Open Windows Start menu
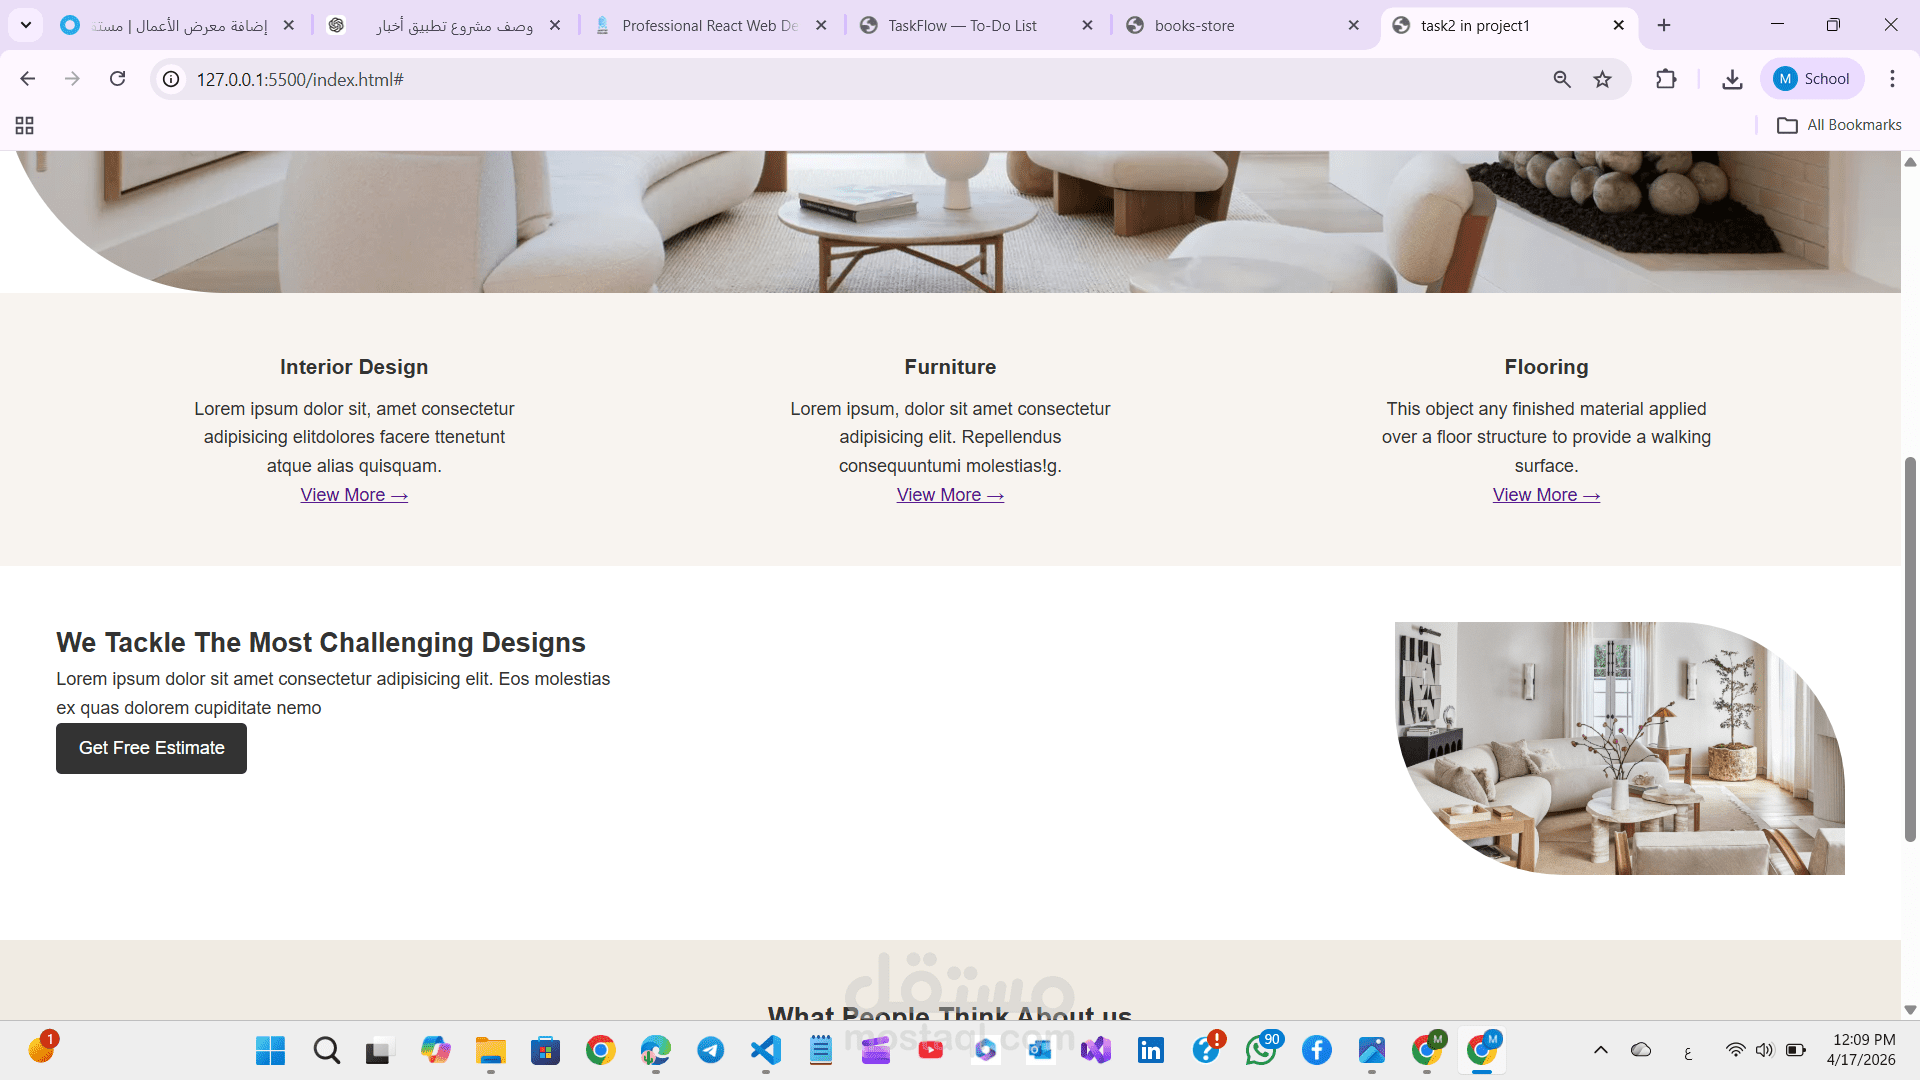 coord(270,1050)
